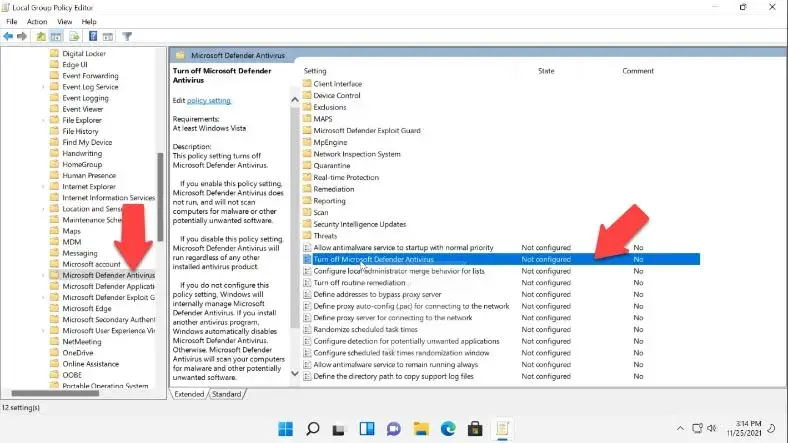Image resolution: width=788 pixels, height=443 pixels.
Task: Click the Back arrow toolbar icon
Action: [8, 36]
